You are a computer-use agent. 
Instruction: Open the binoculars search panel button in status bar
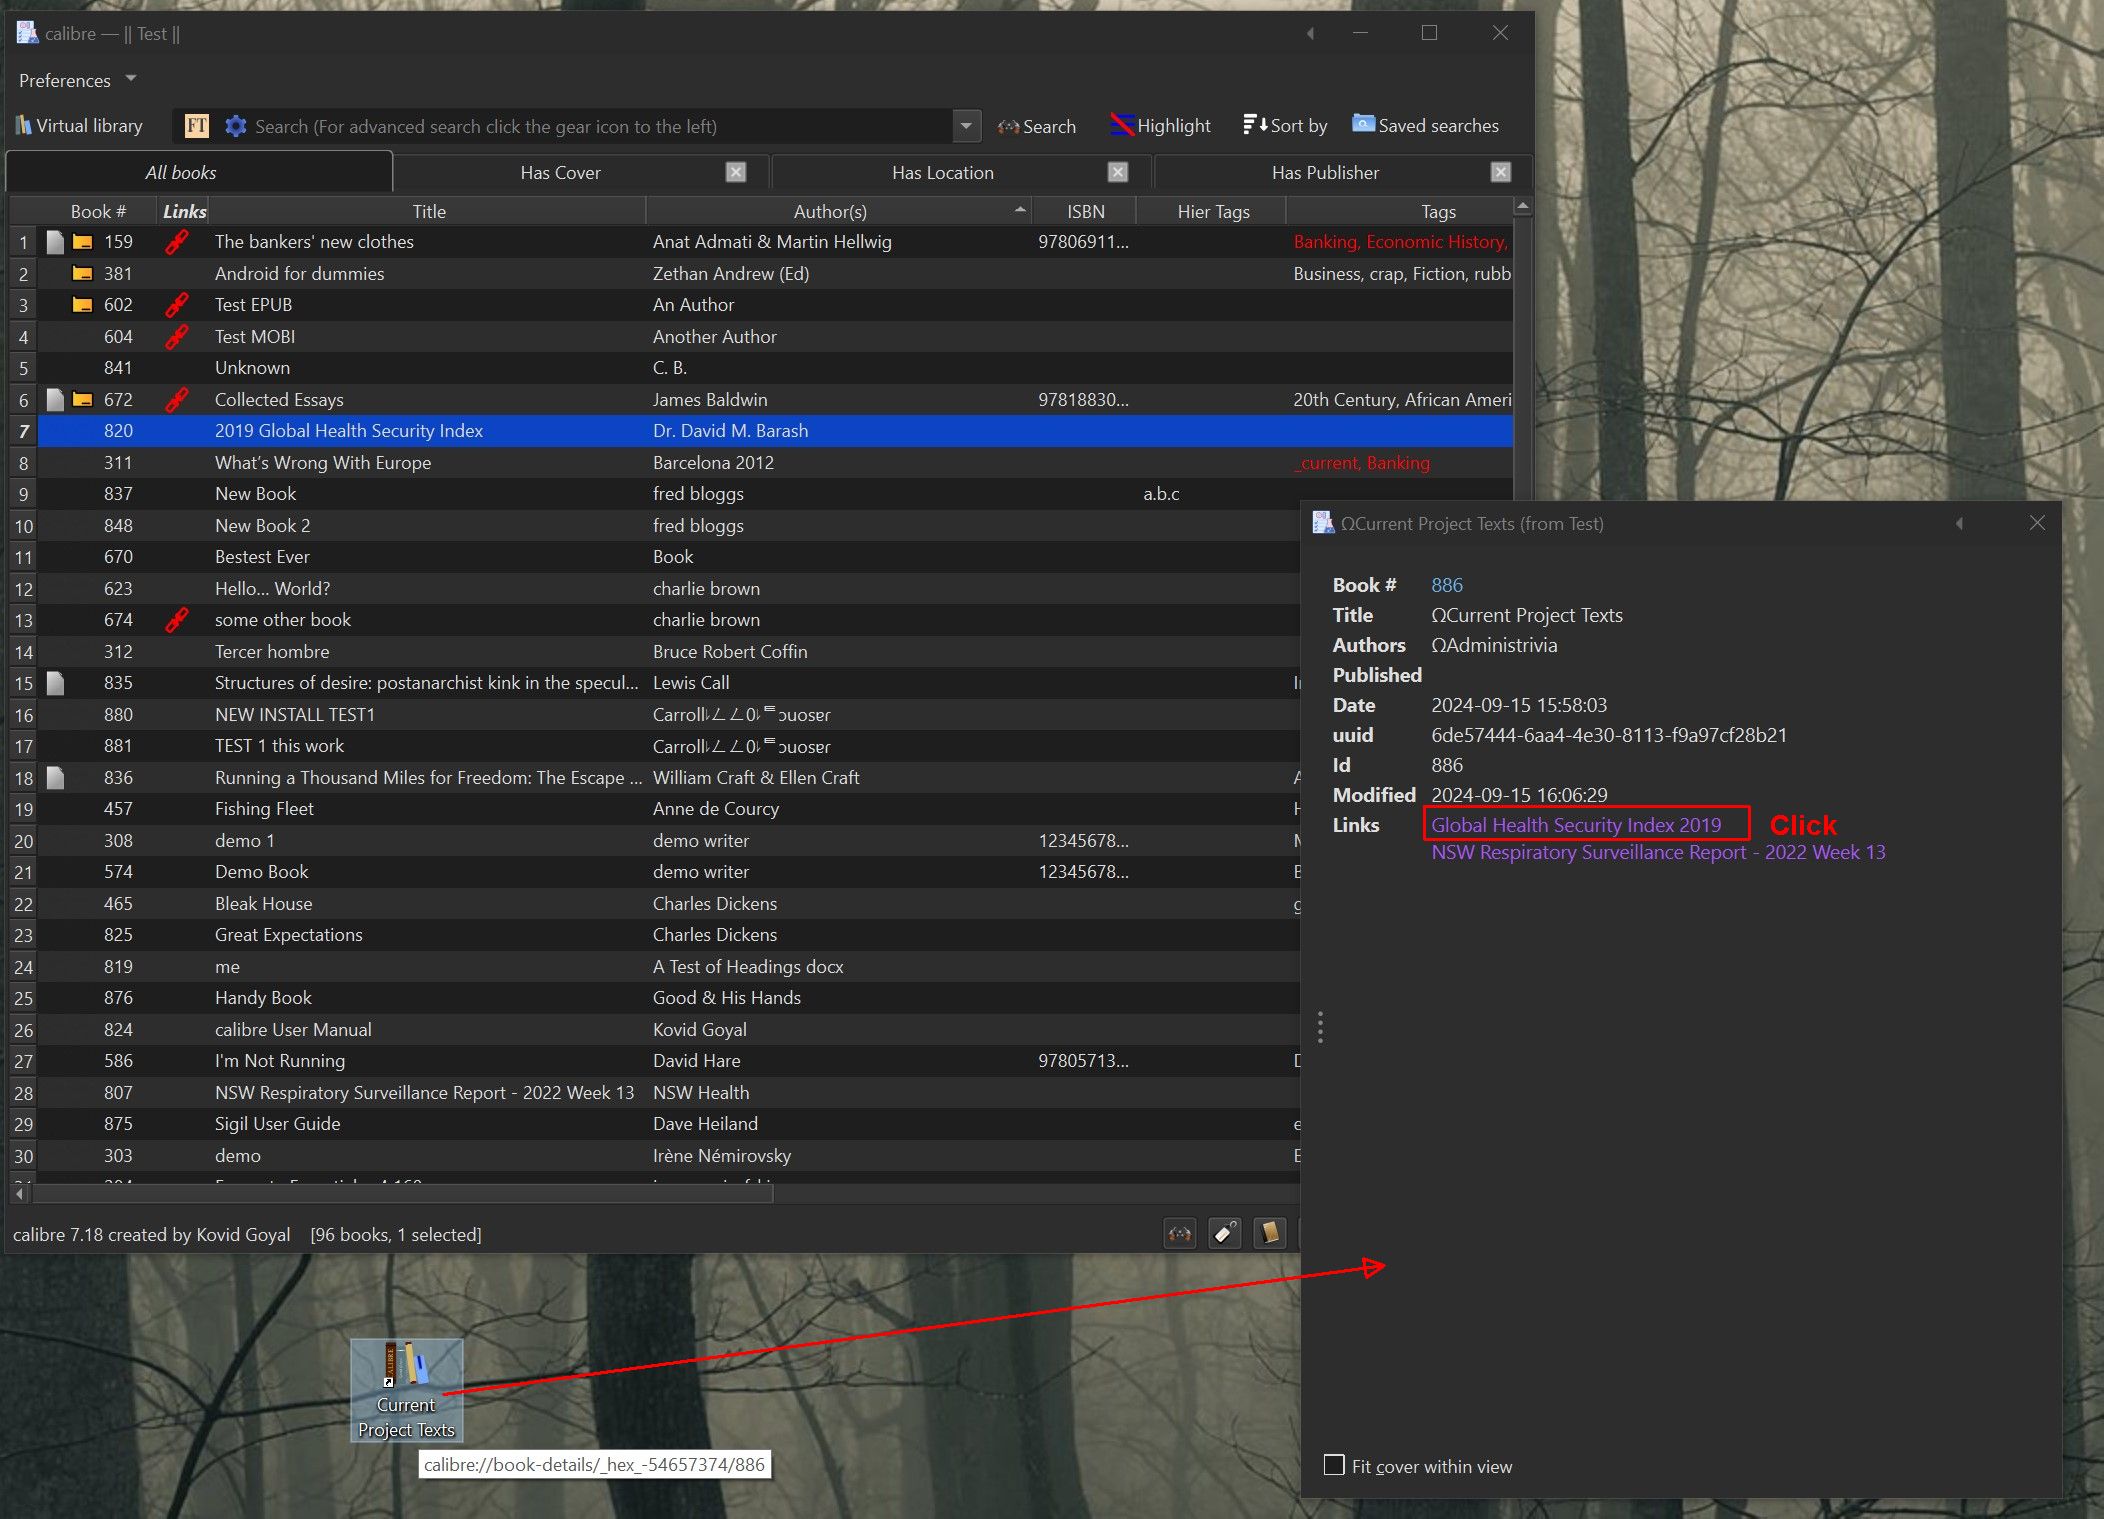[1180, 1233]
